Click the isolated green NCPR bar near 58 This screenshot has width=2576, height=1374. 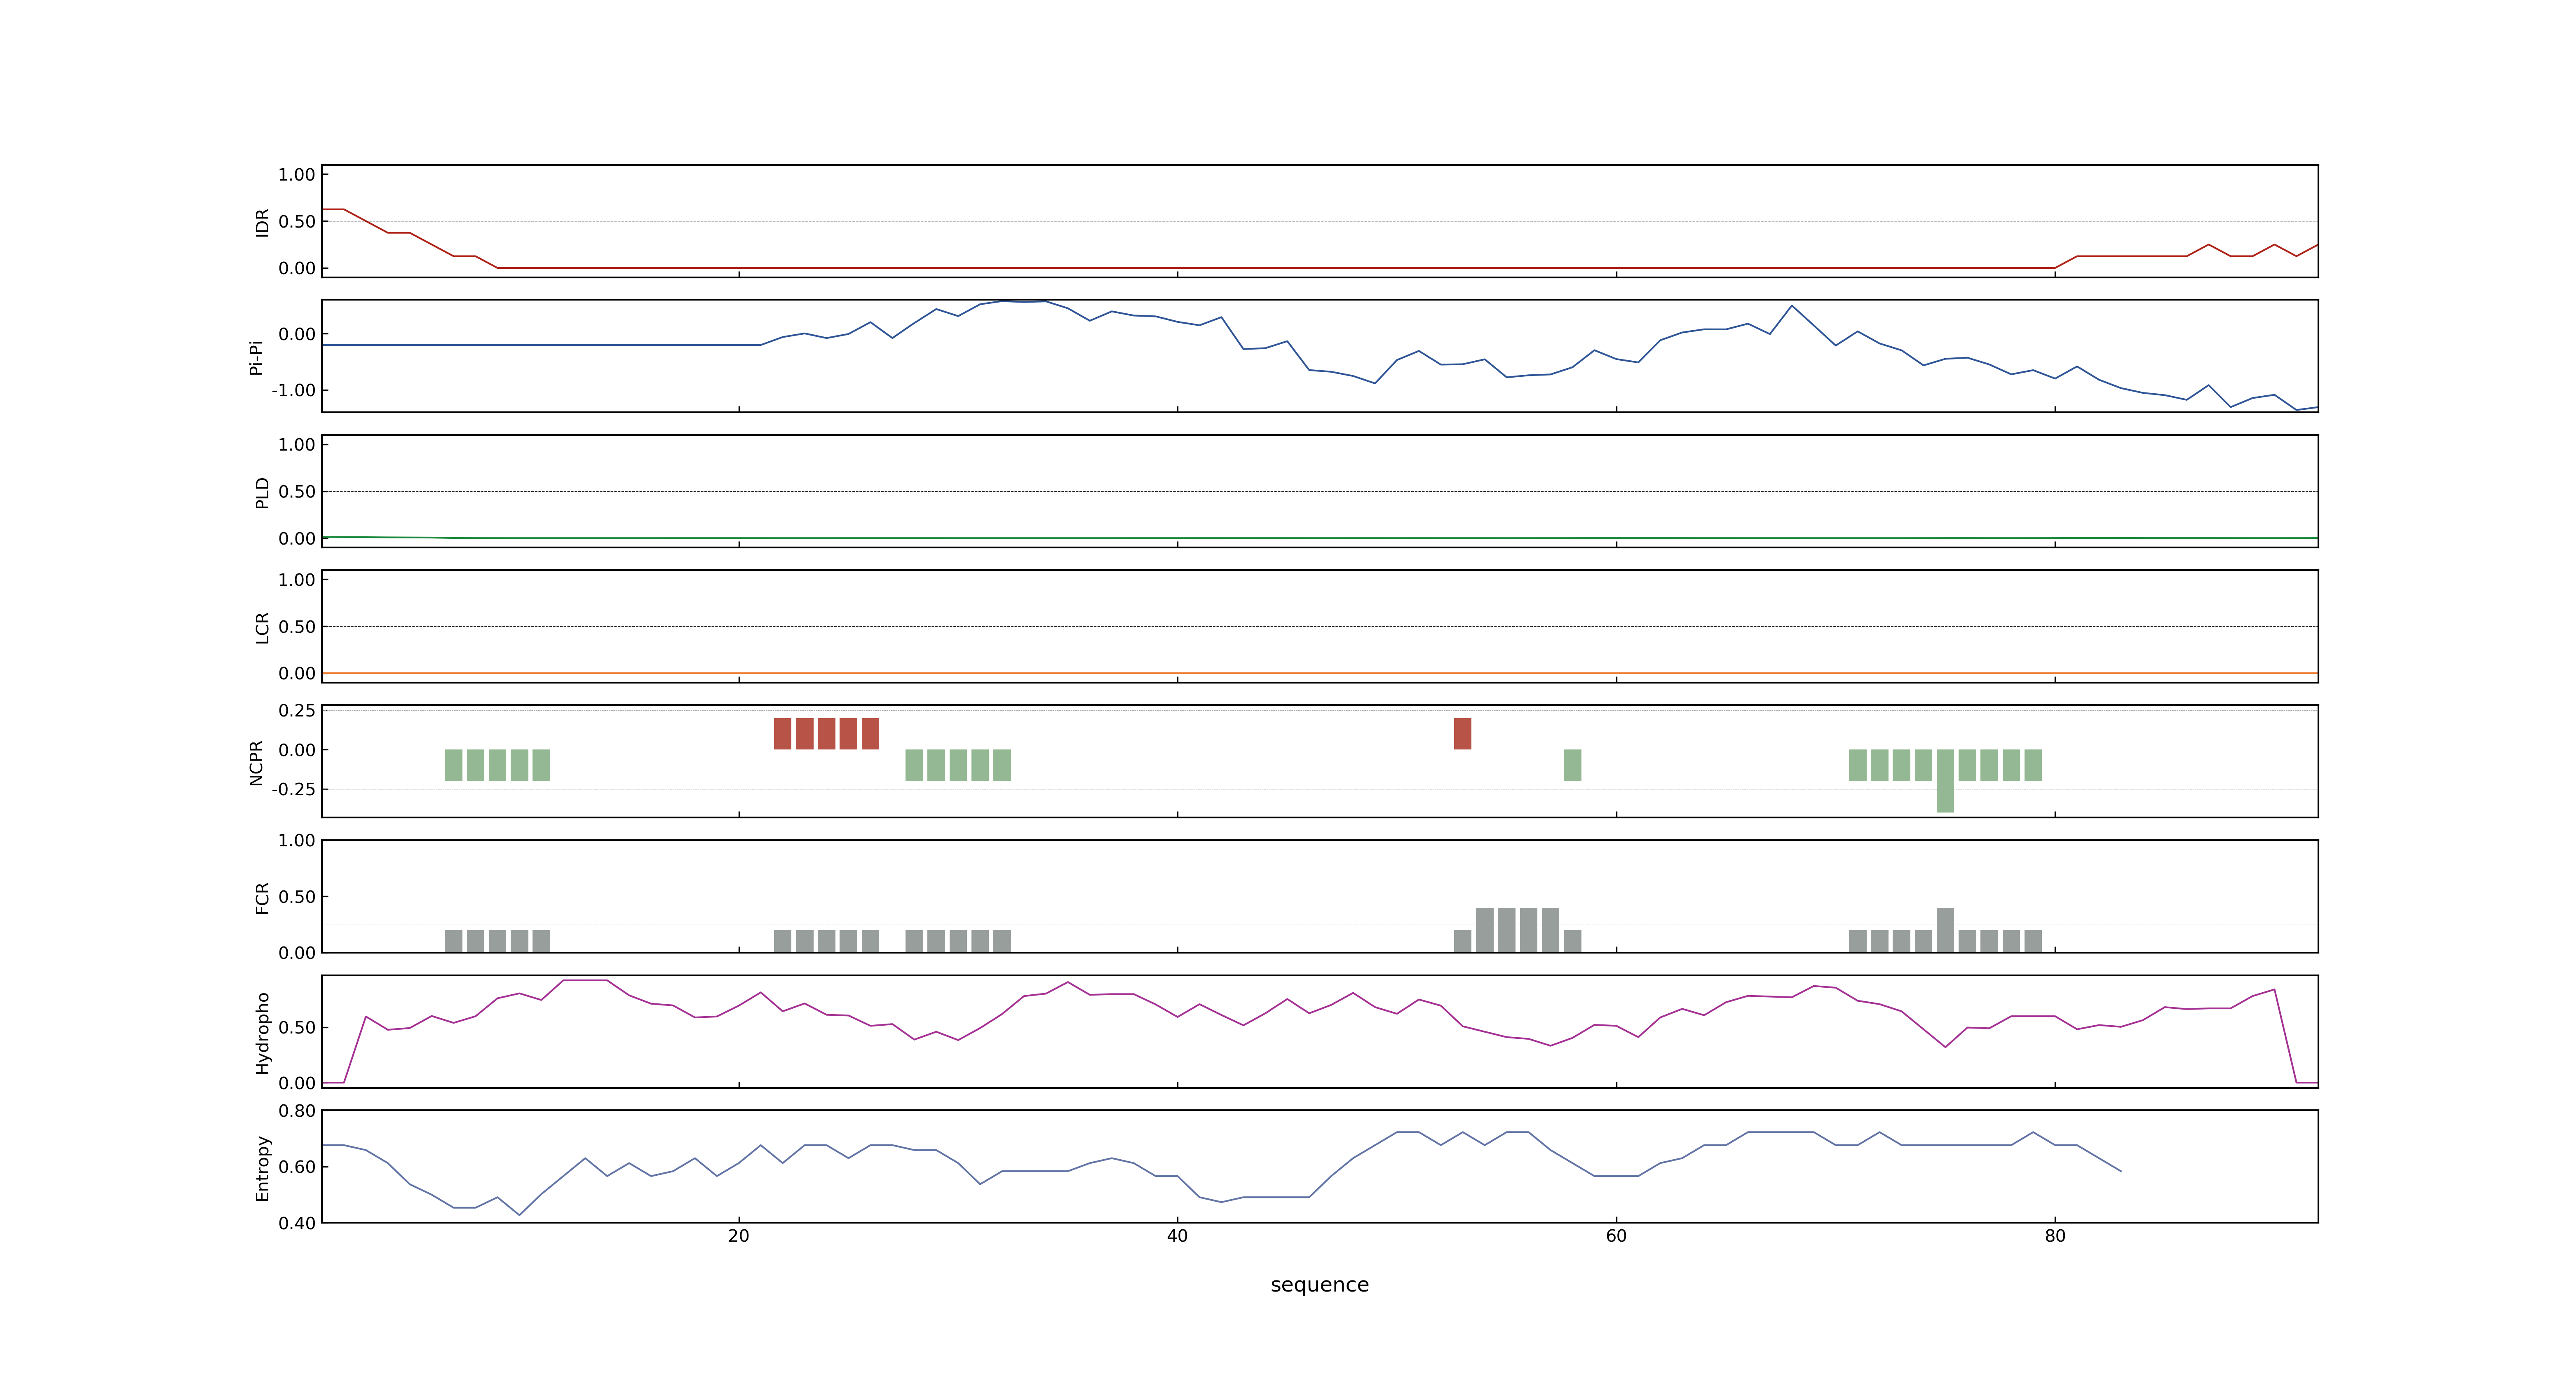coord(1572,765)
